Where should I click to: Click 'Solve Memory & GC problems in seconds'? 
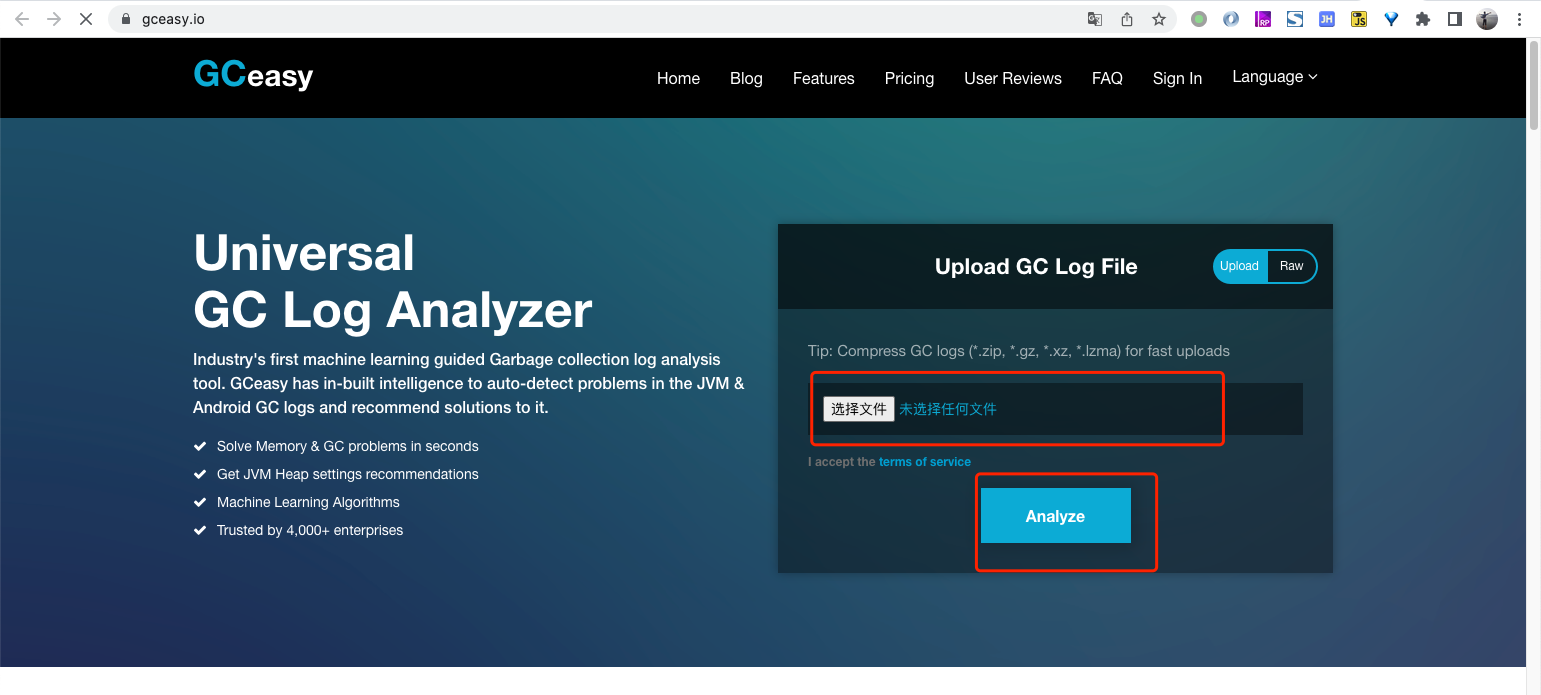(348, 446)
